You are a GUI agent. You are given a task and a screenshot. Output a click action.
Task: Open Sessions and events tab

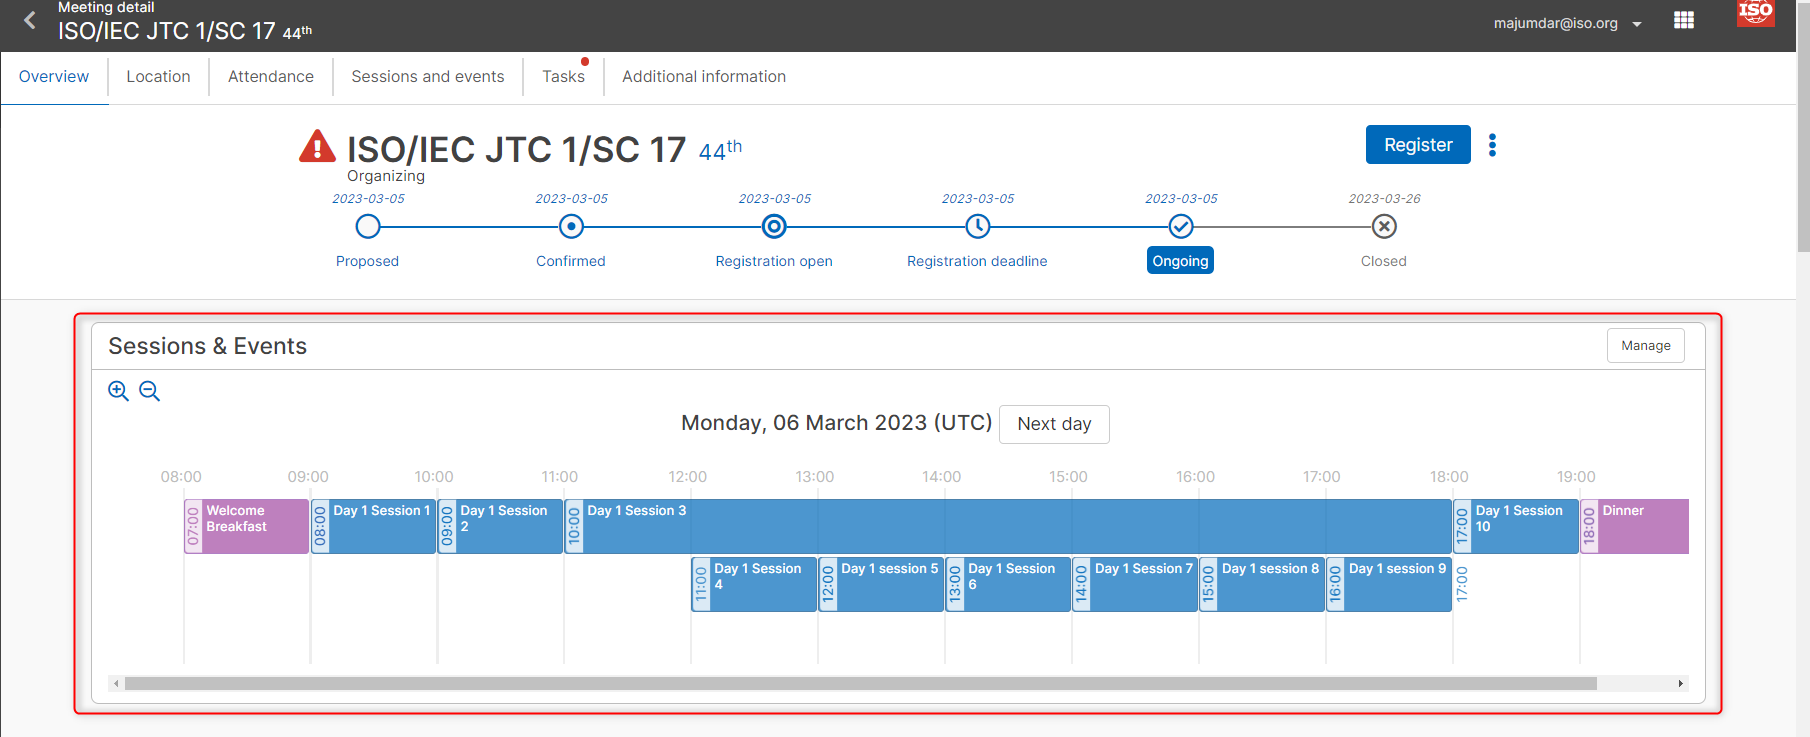[x=428, y=77]
